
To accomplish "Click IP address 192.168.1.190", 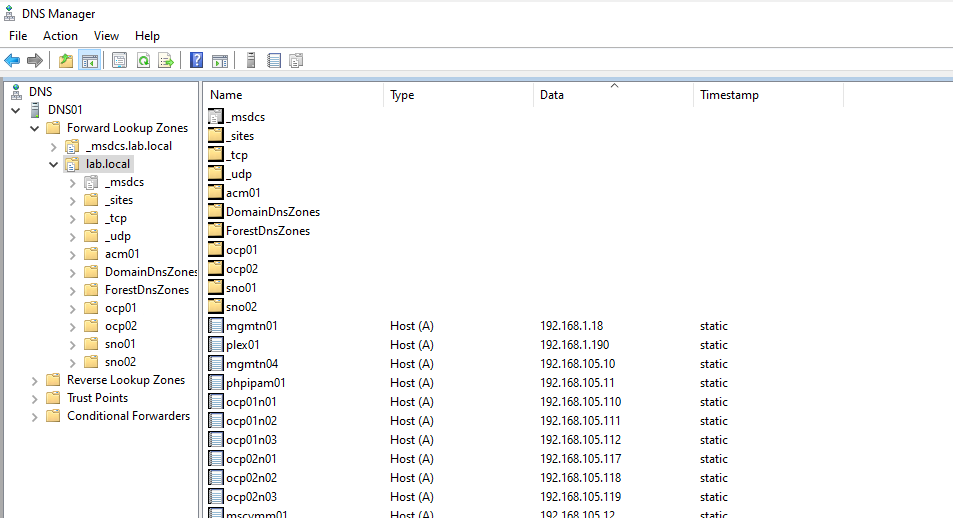I will pyautogui.click(x=575, y=345).
